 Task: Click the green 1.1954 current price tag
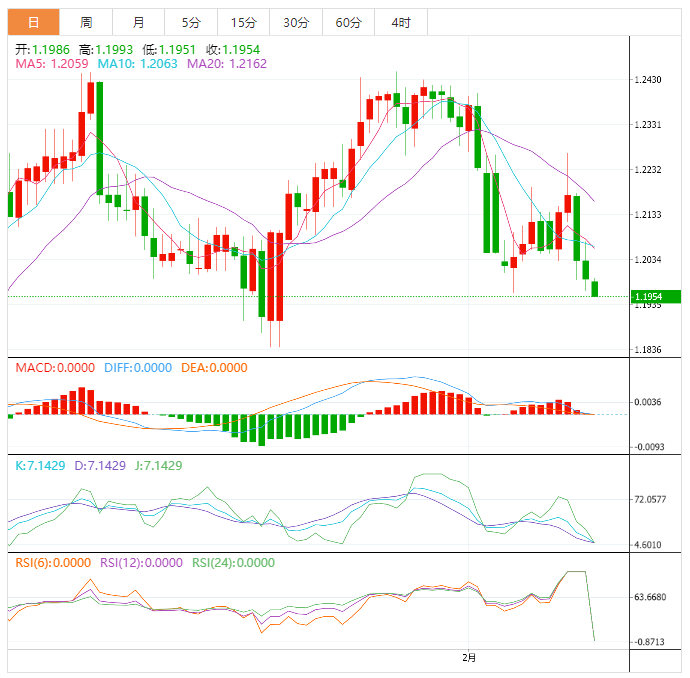click(x=655, y=297)
